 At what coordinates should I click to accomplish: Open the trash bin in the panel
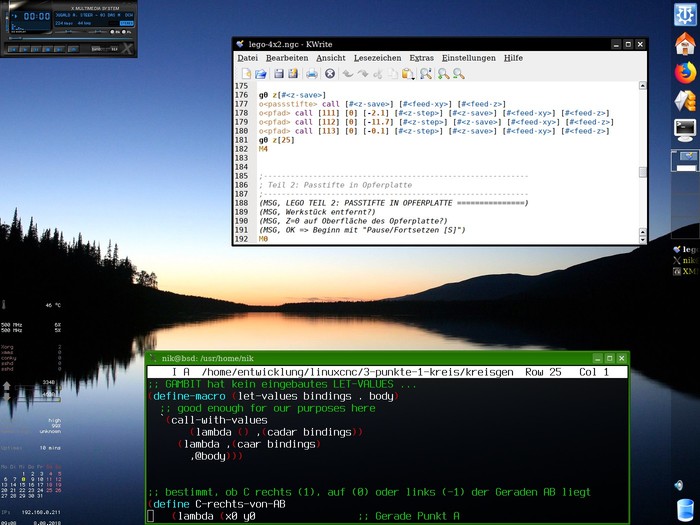coord(685,510)
